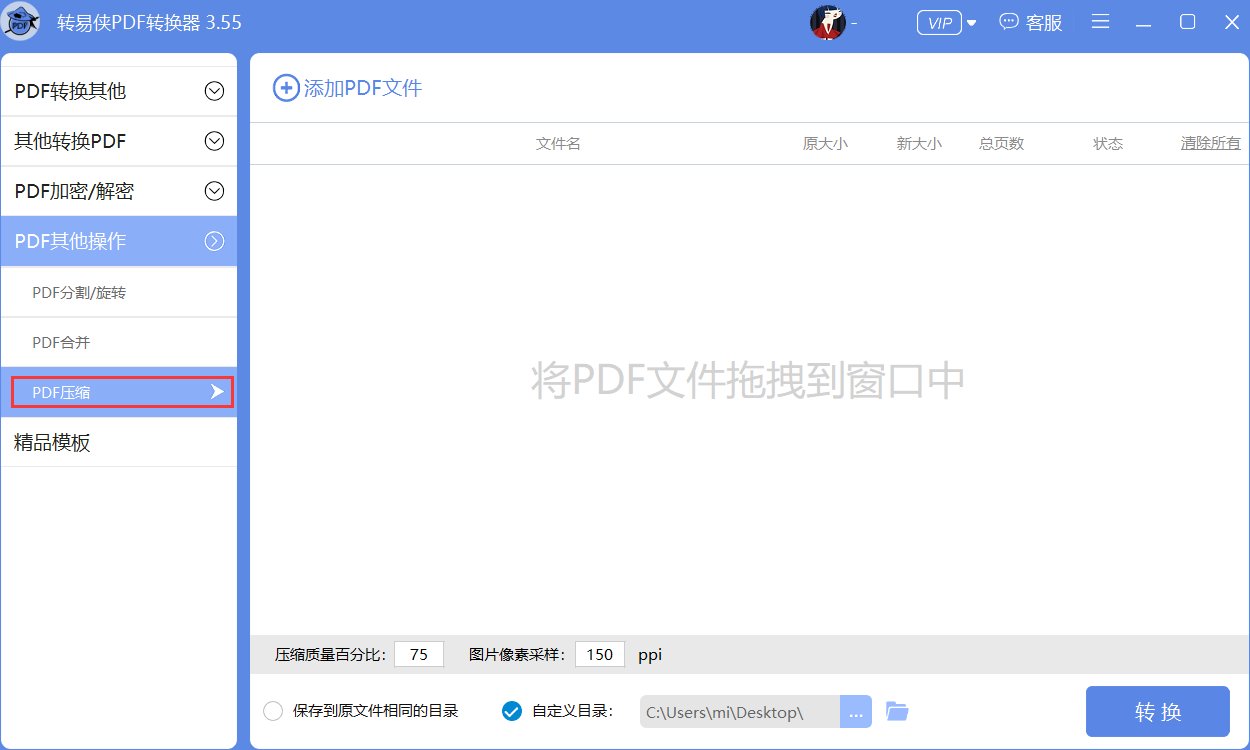Viewport: 1250px width, 750px height.
Task: Click the plus icon to add PDF files
Action: click(285, 88)
